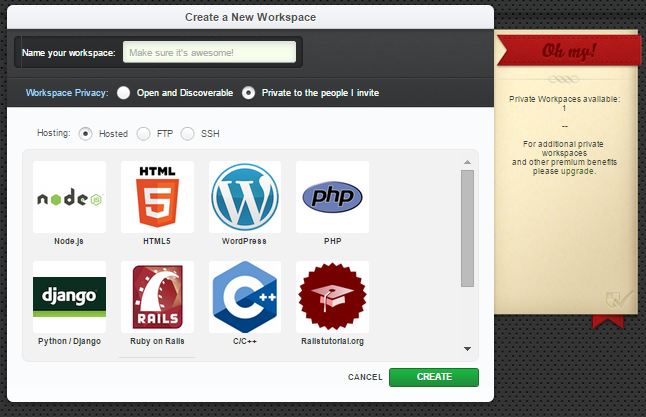Click the 'Oh my!' red ribbon banner
The width and height of the screenshot is (646, 417).
click(x=569, y=51)
